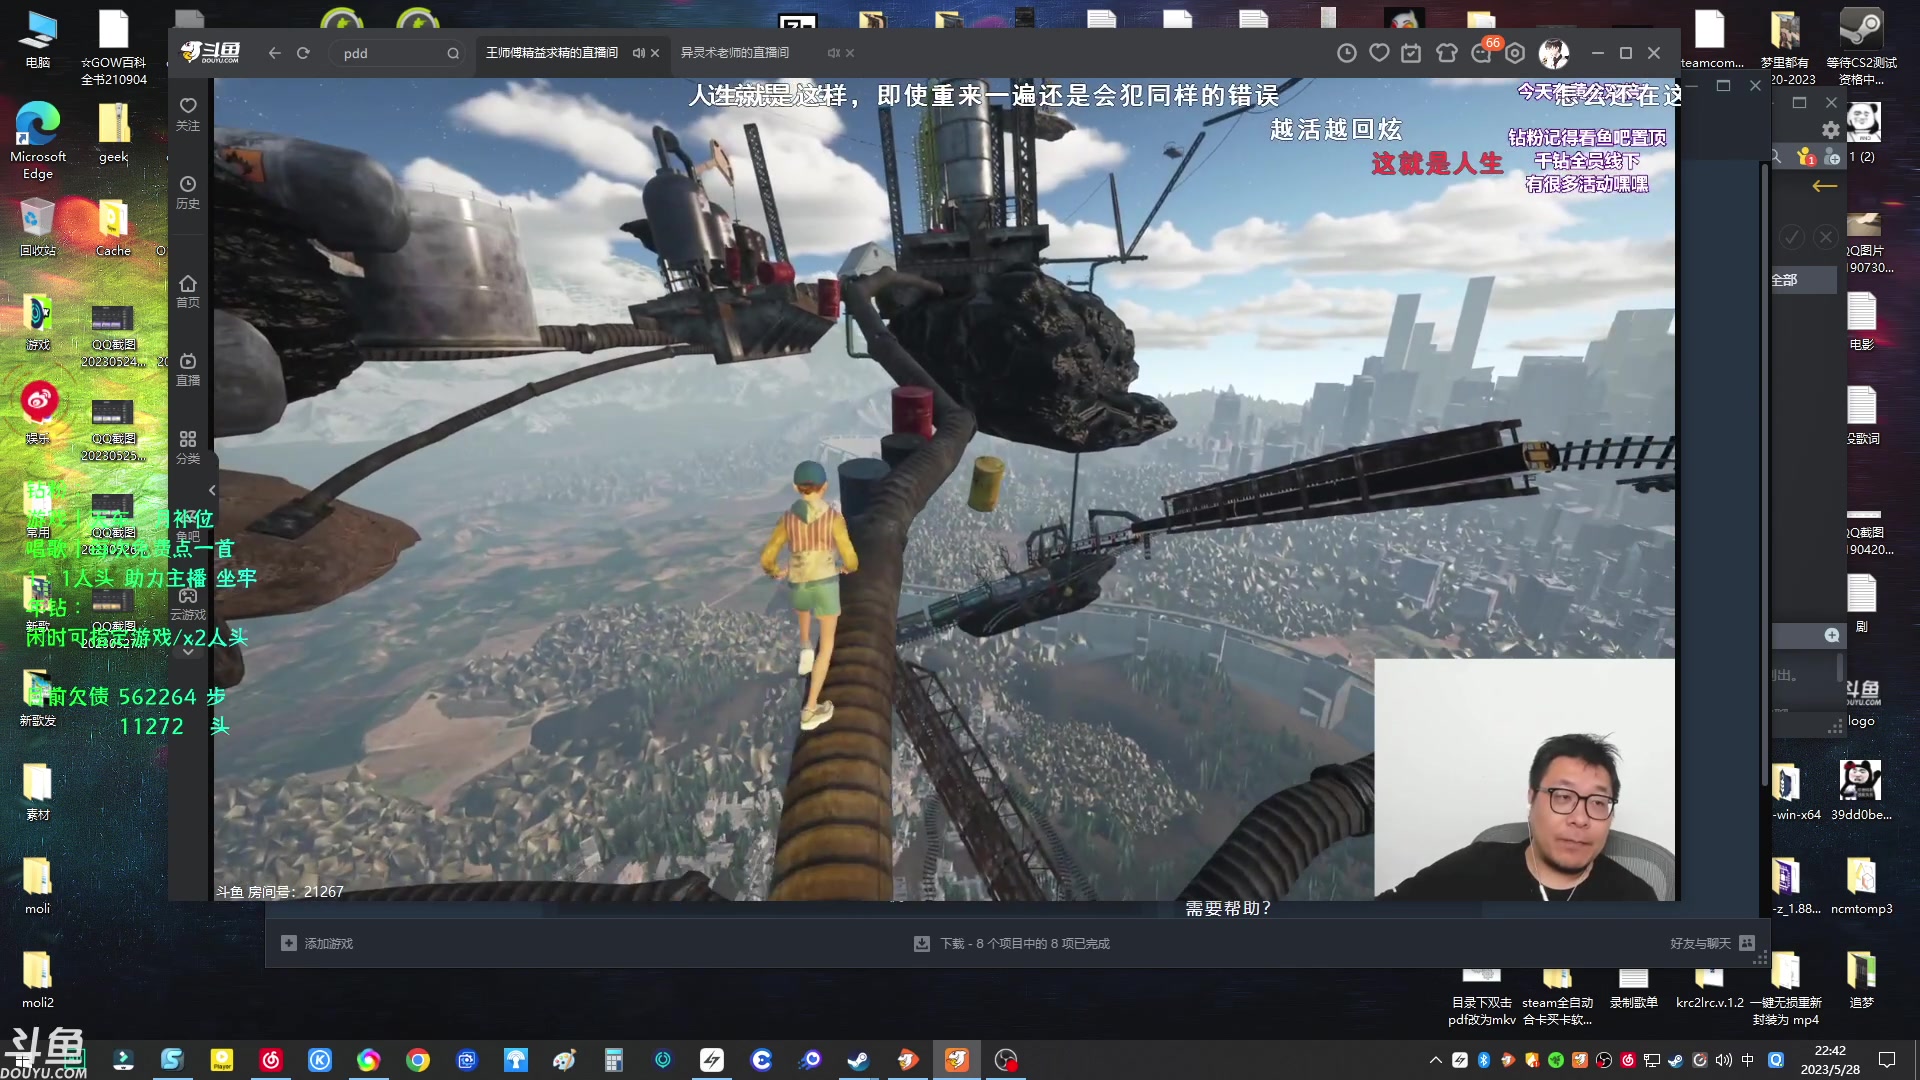Screen dimensions: 1920x1080
Task: Open the 回收站 recycle bin icon
Action: click(x=38, y=227)
